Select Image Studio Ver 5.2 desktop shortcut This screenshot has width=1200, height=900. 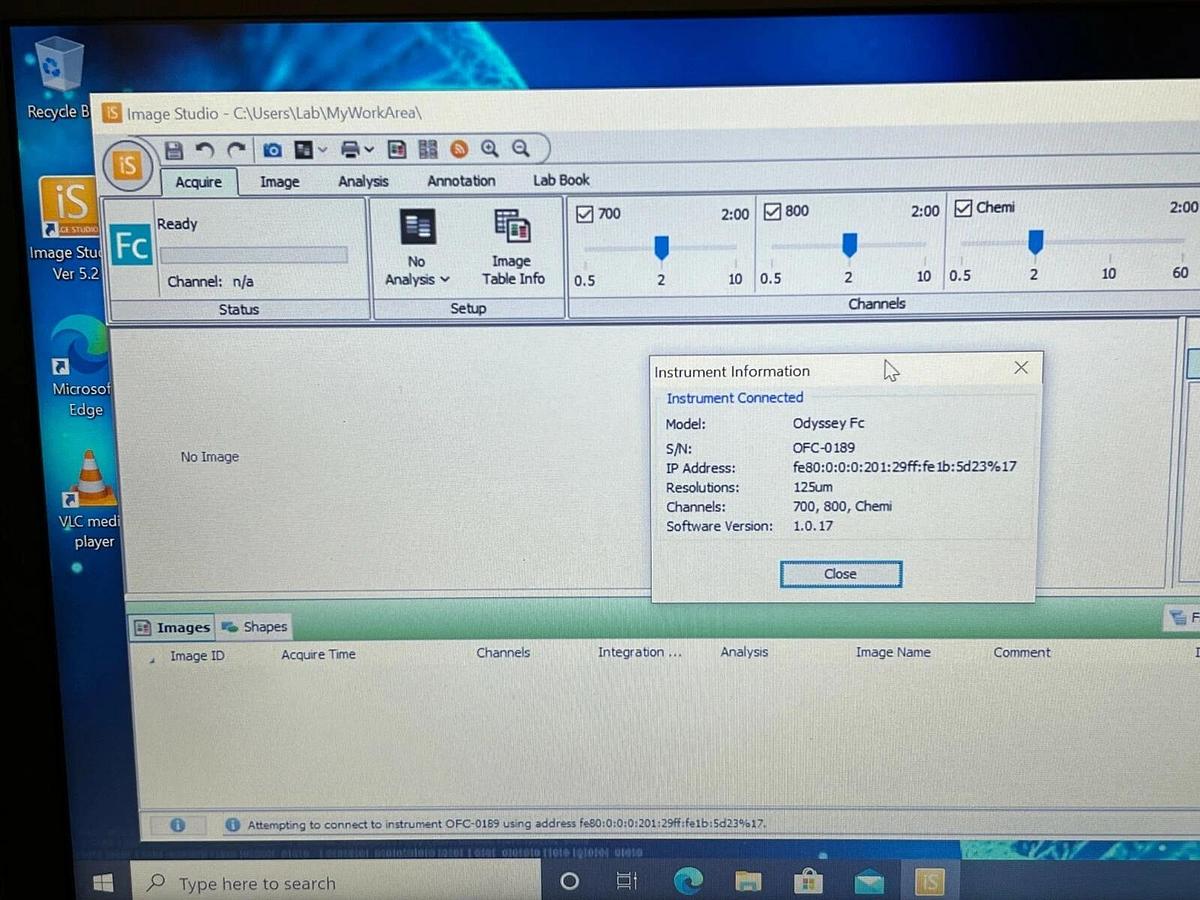click(67, 229)
